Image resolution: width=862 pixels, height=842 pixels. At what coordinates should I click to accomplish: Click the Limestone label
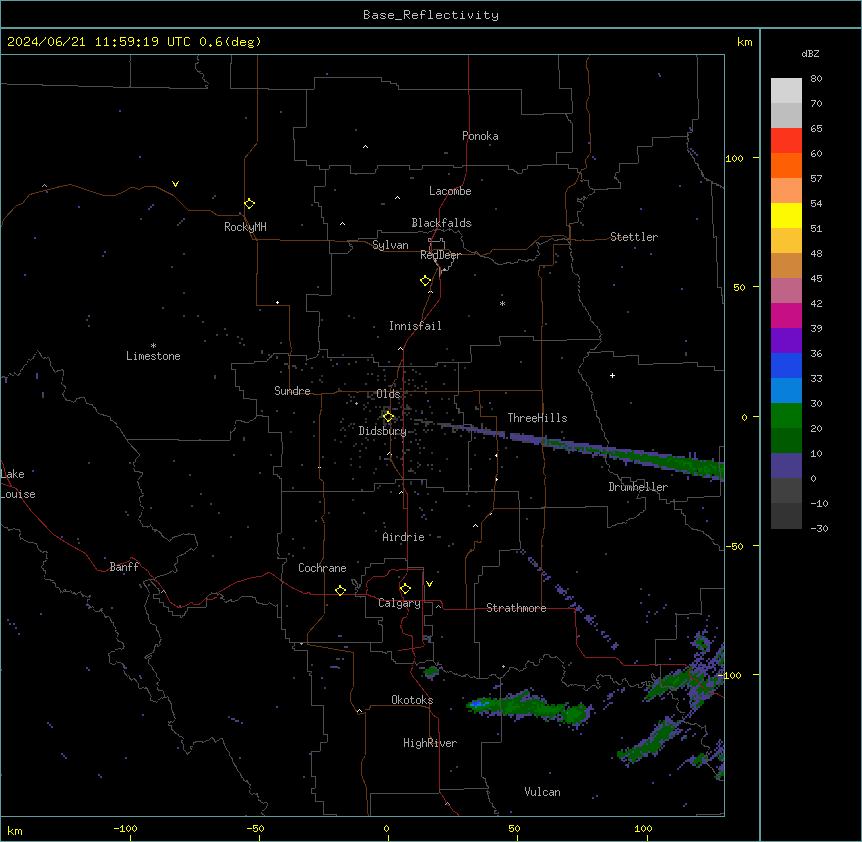(153, 356)
